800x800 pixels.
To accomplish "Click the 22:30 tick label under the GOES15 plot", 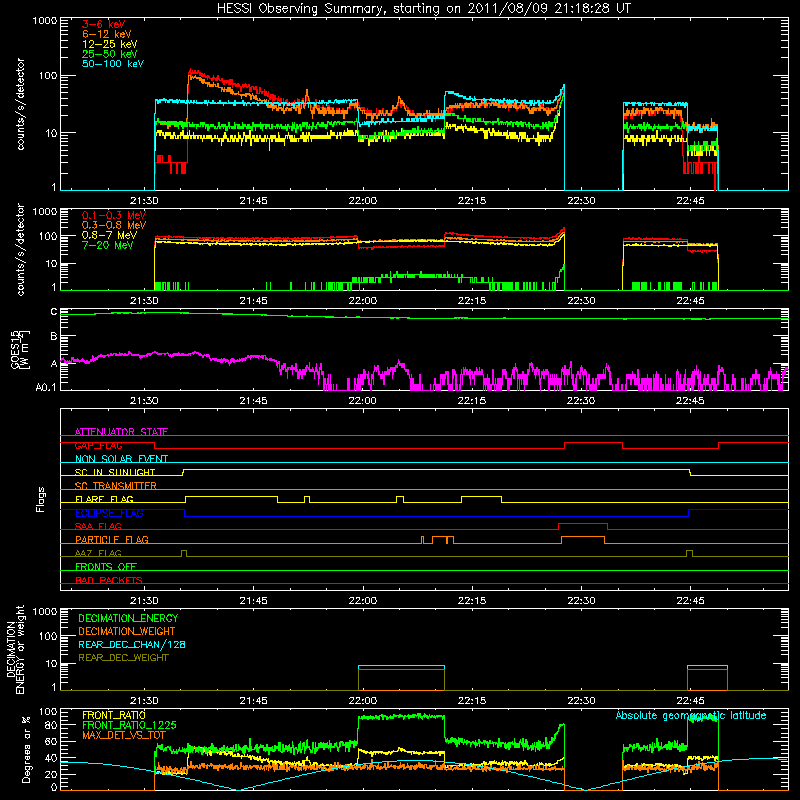I will coord(581,401).
